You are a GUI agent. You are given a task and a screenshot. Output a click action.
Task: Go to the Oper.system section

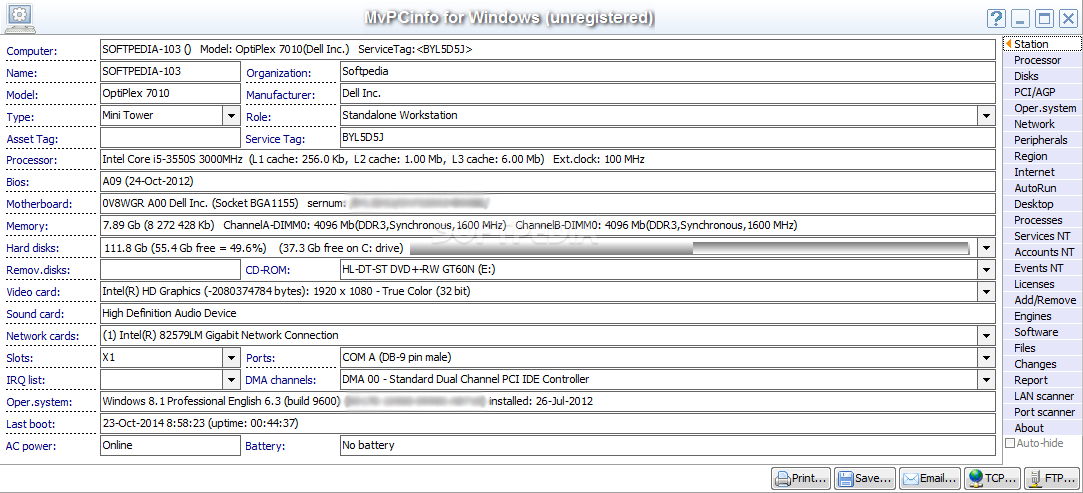(x=1042, y=108)
